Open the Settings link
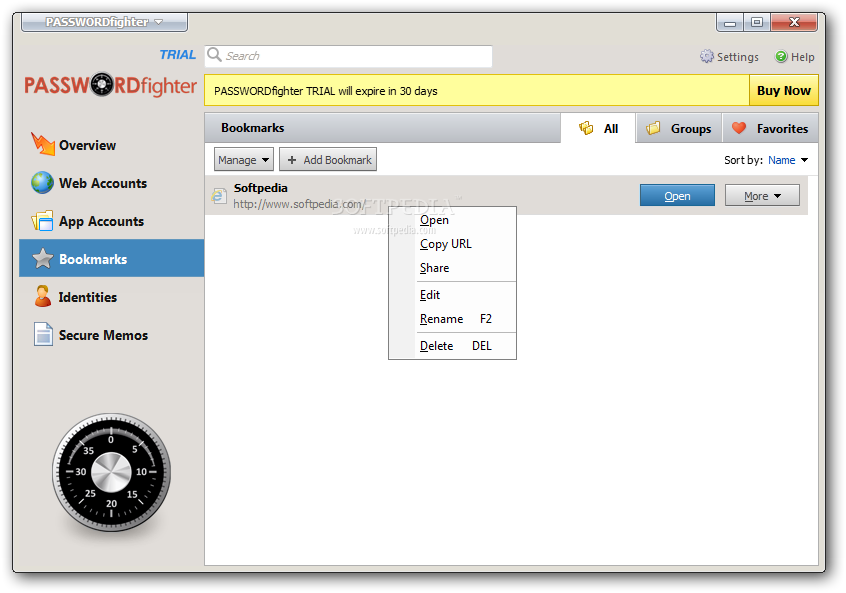The image size is (846, 593). click(729, 57)
